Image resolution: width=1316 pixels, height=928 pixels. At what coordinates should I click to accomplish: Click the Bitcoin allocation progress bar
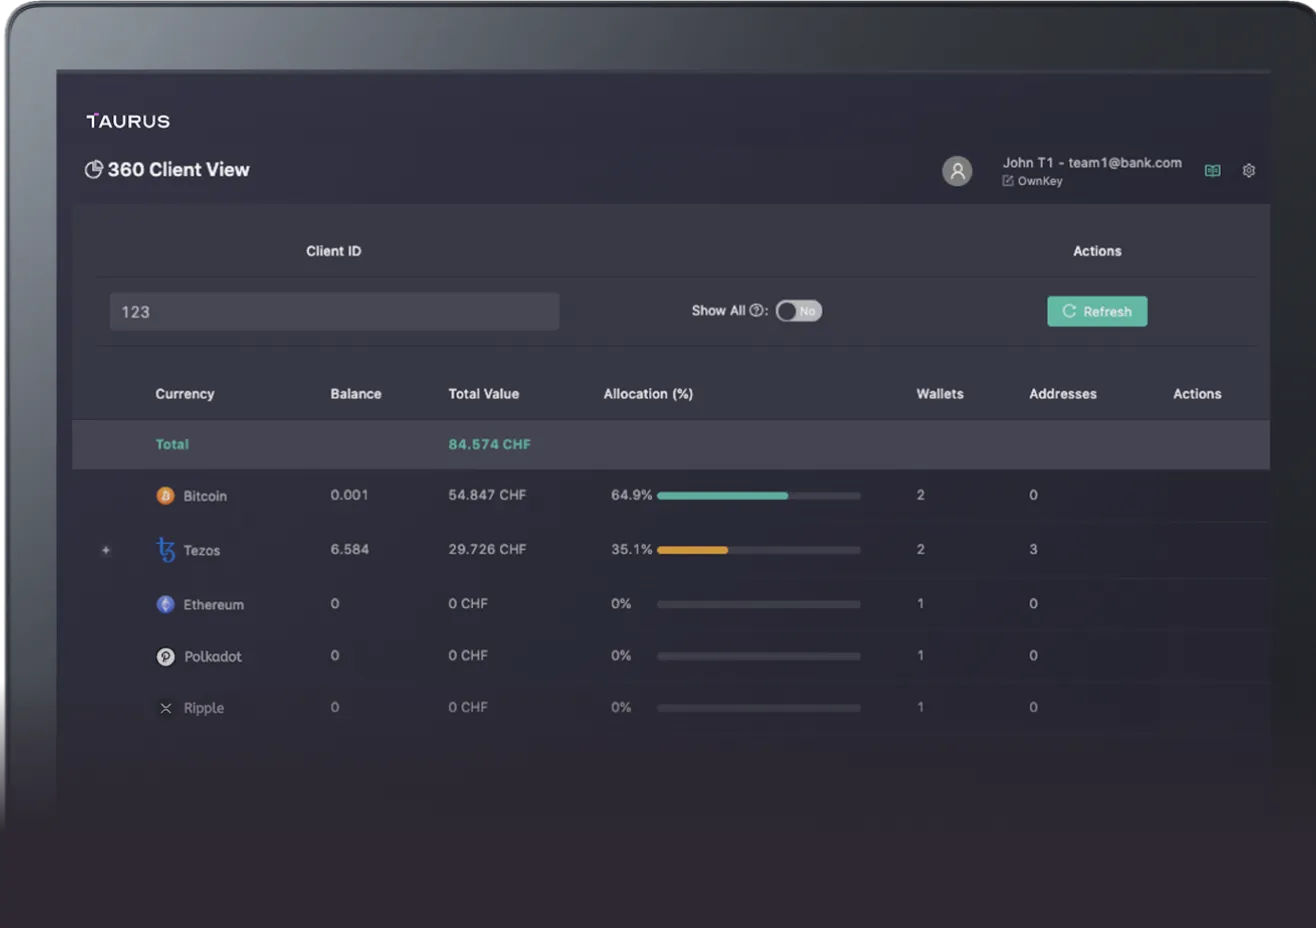(x=758, y=496)
